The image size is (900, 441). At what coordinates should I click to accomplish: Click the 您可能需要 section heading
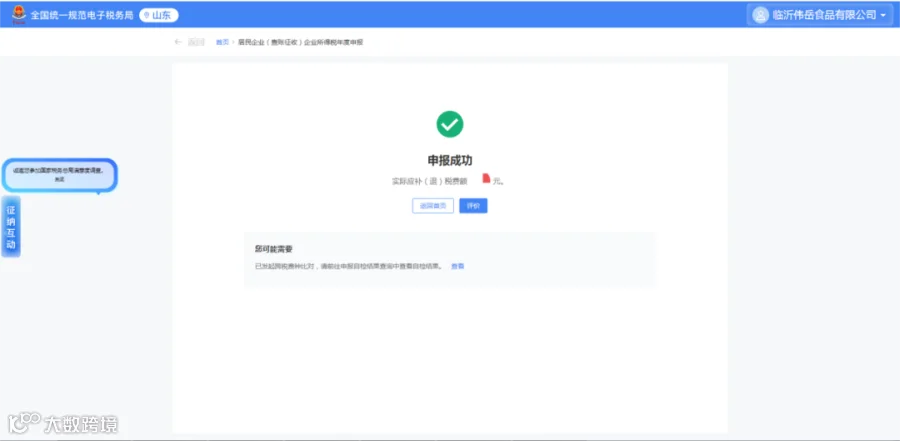(274, 249)
